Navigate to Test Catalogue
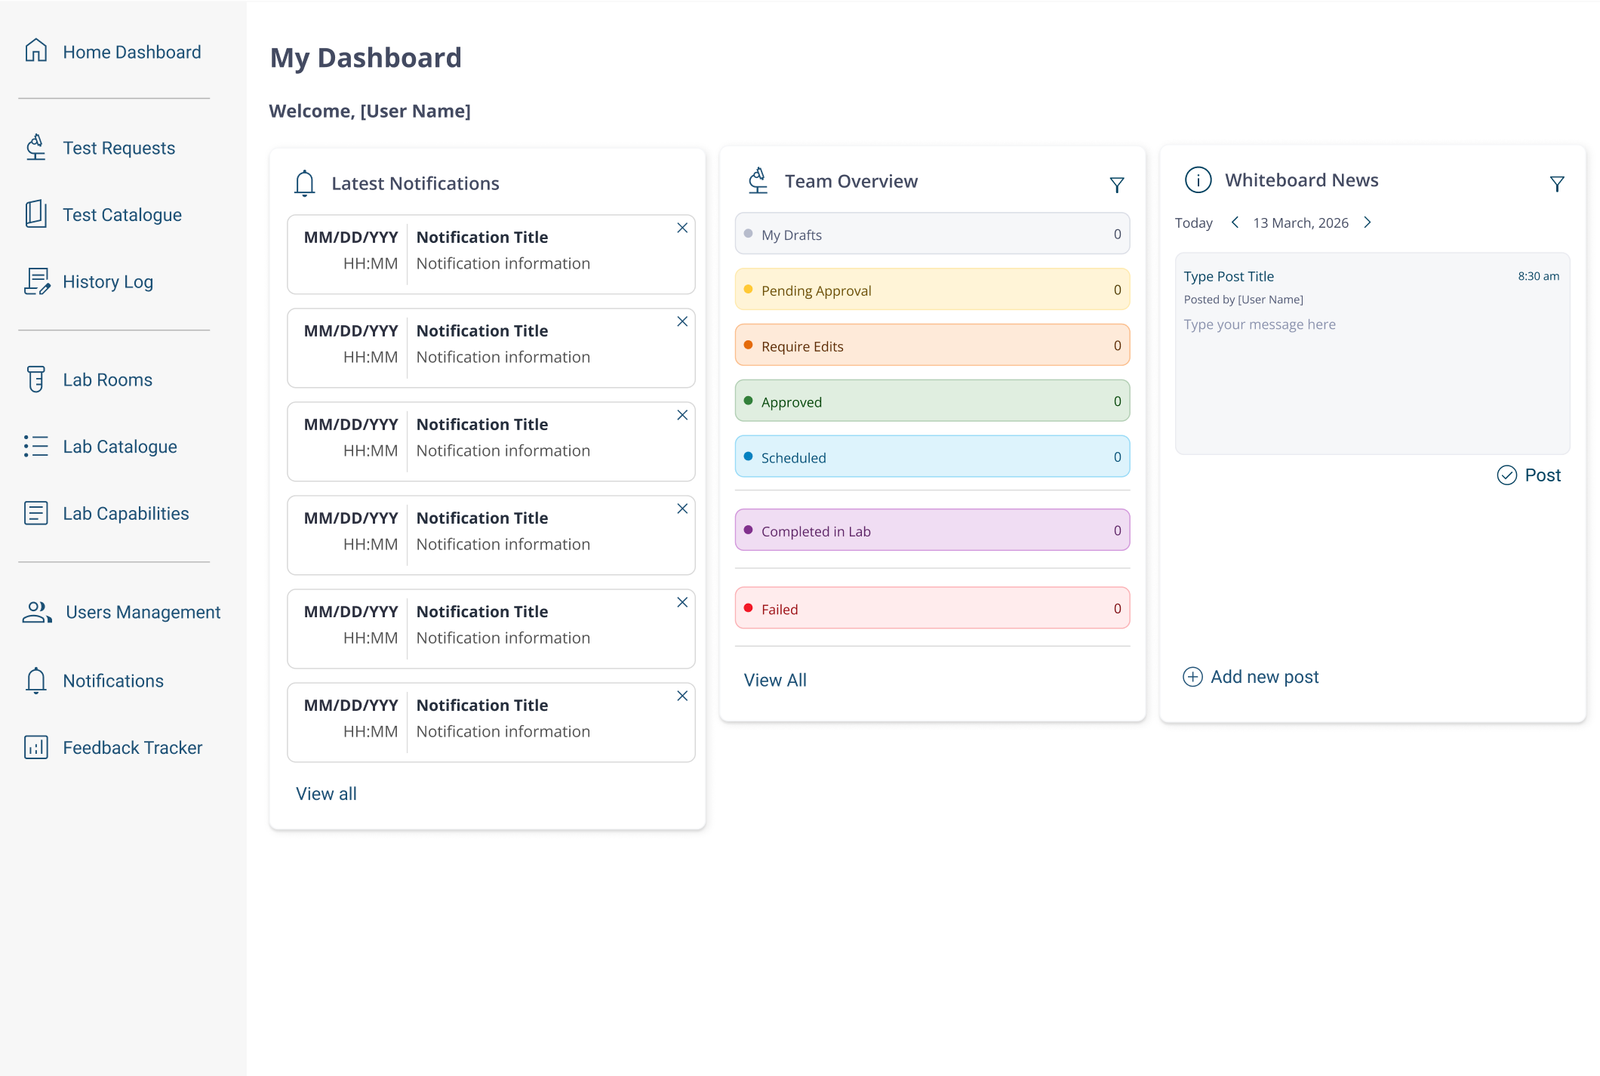 click(x=122, y=215)
